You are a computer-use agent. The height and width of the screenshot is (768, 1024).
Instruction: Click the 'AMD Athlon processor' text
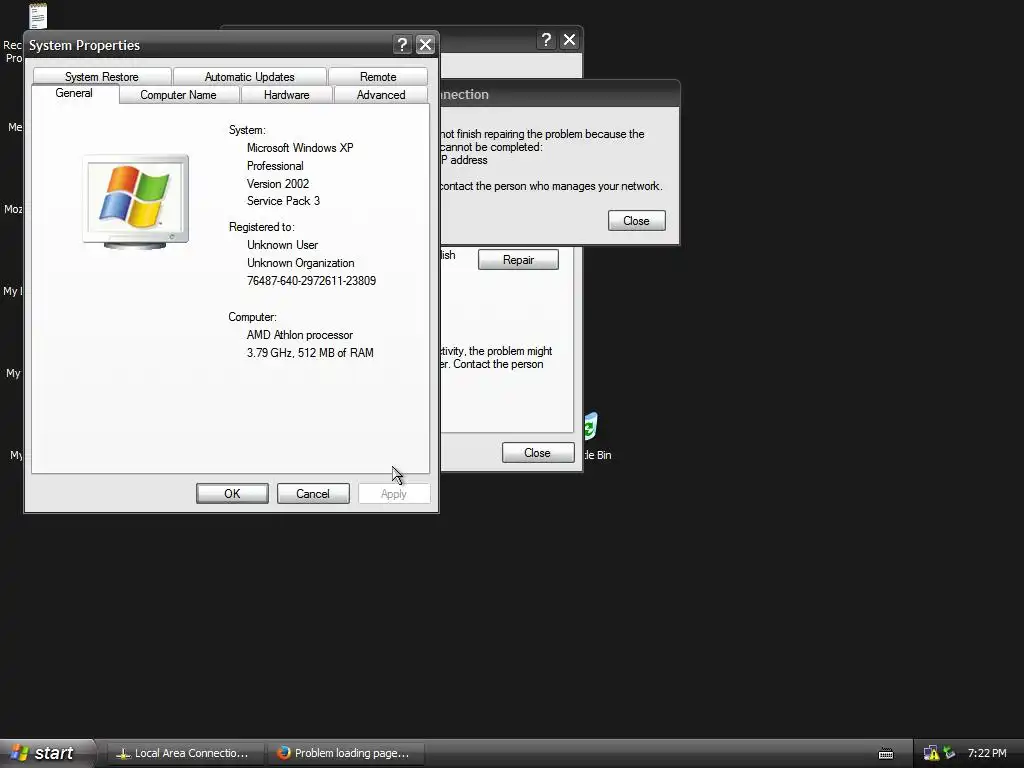tap(300, 335)
